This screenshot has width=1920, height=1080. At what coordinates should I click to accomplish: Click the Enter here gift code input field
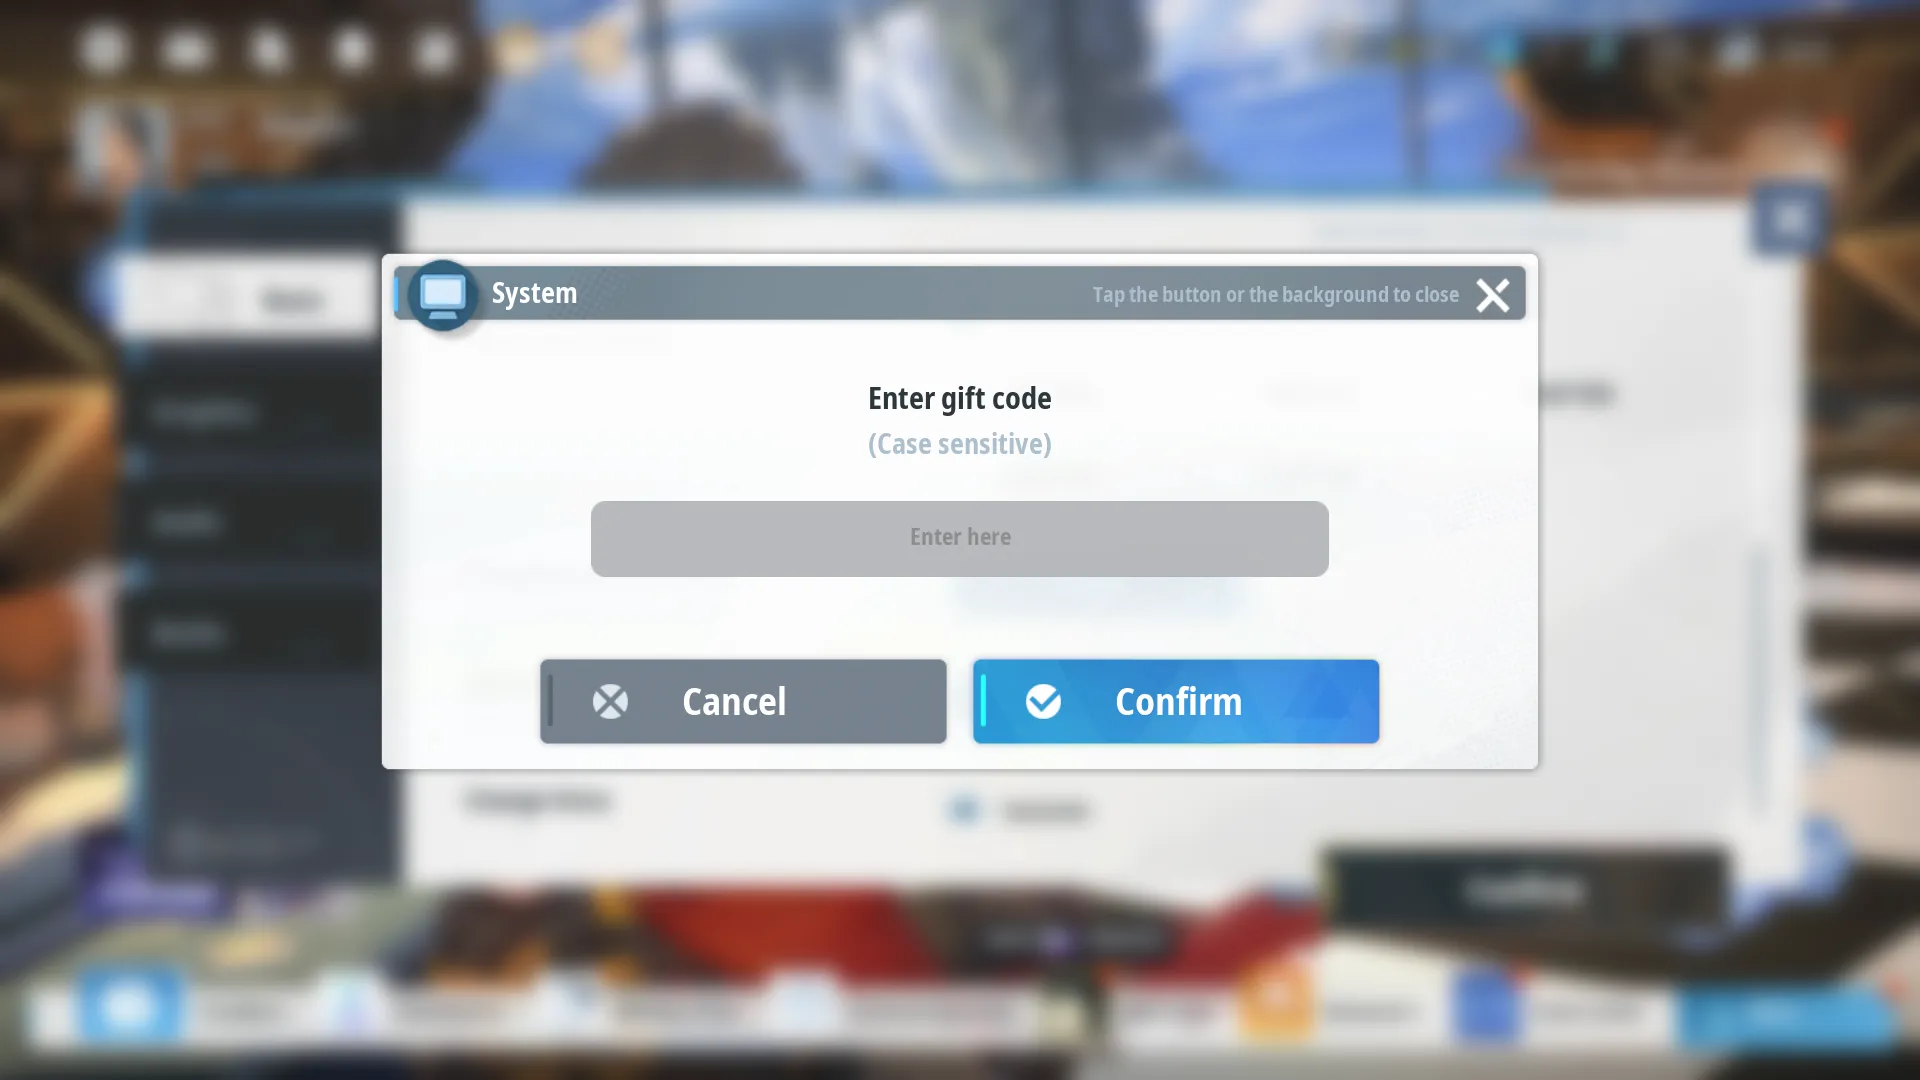click(960, 538)
